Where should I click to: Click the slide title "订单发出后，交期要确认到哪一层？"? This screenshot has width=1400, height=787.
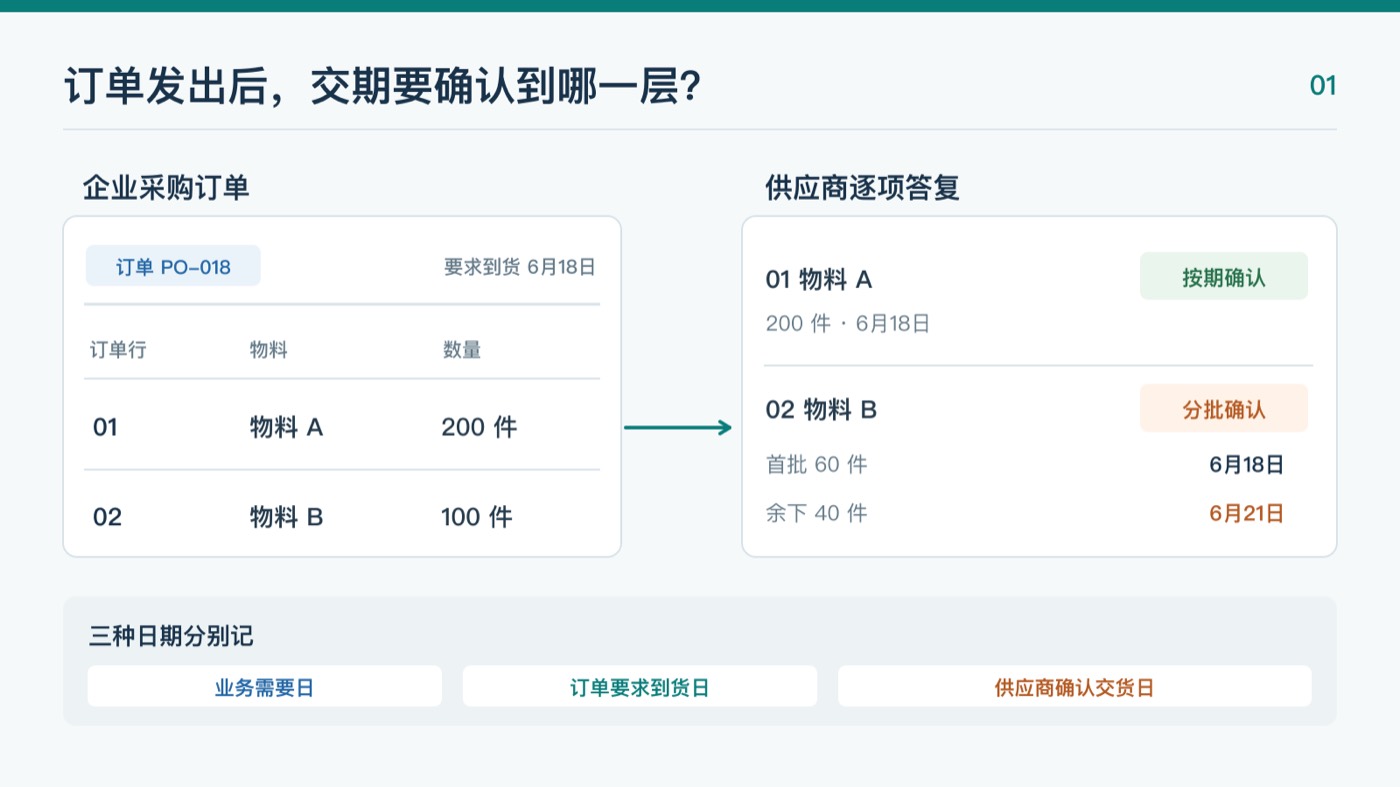pos(381,86)
